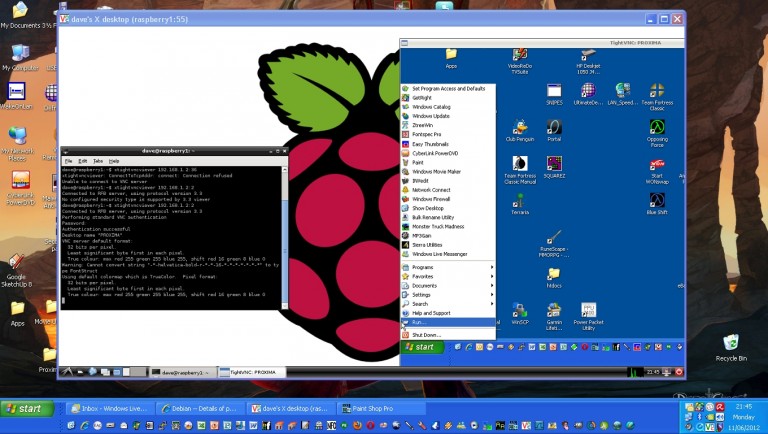The width and height of the screenshot is (768, 434).
Task: Open the hldocs folder shortcut
Action: pyautogui.click(x=554, y=277)
